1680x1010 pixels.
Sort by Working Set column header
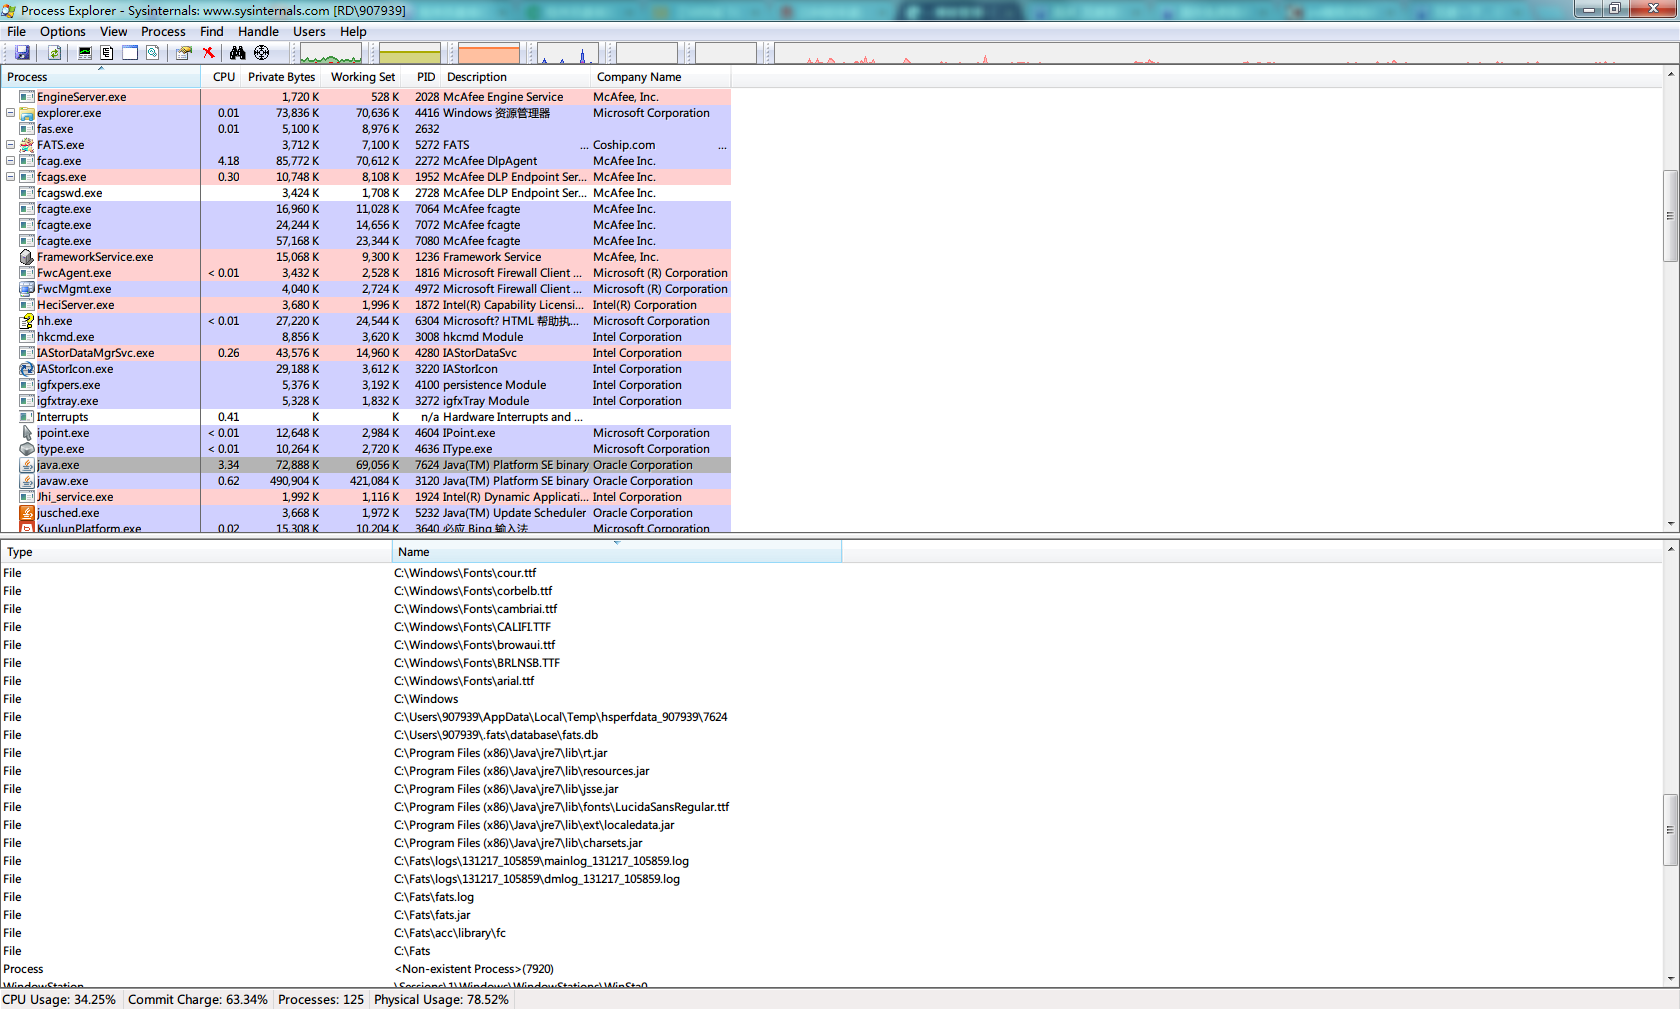[x=362, y=77]
